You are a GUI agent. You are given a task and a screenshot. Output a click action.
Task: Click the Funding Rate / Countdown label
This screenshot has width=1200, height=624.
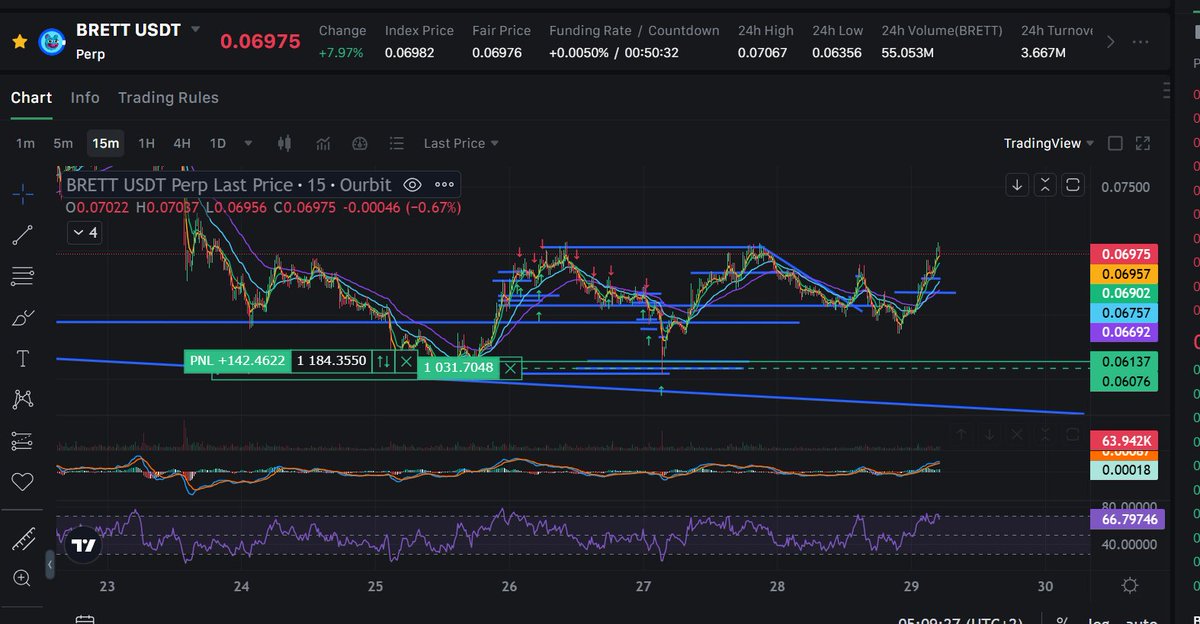click(634, 31)
